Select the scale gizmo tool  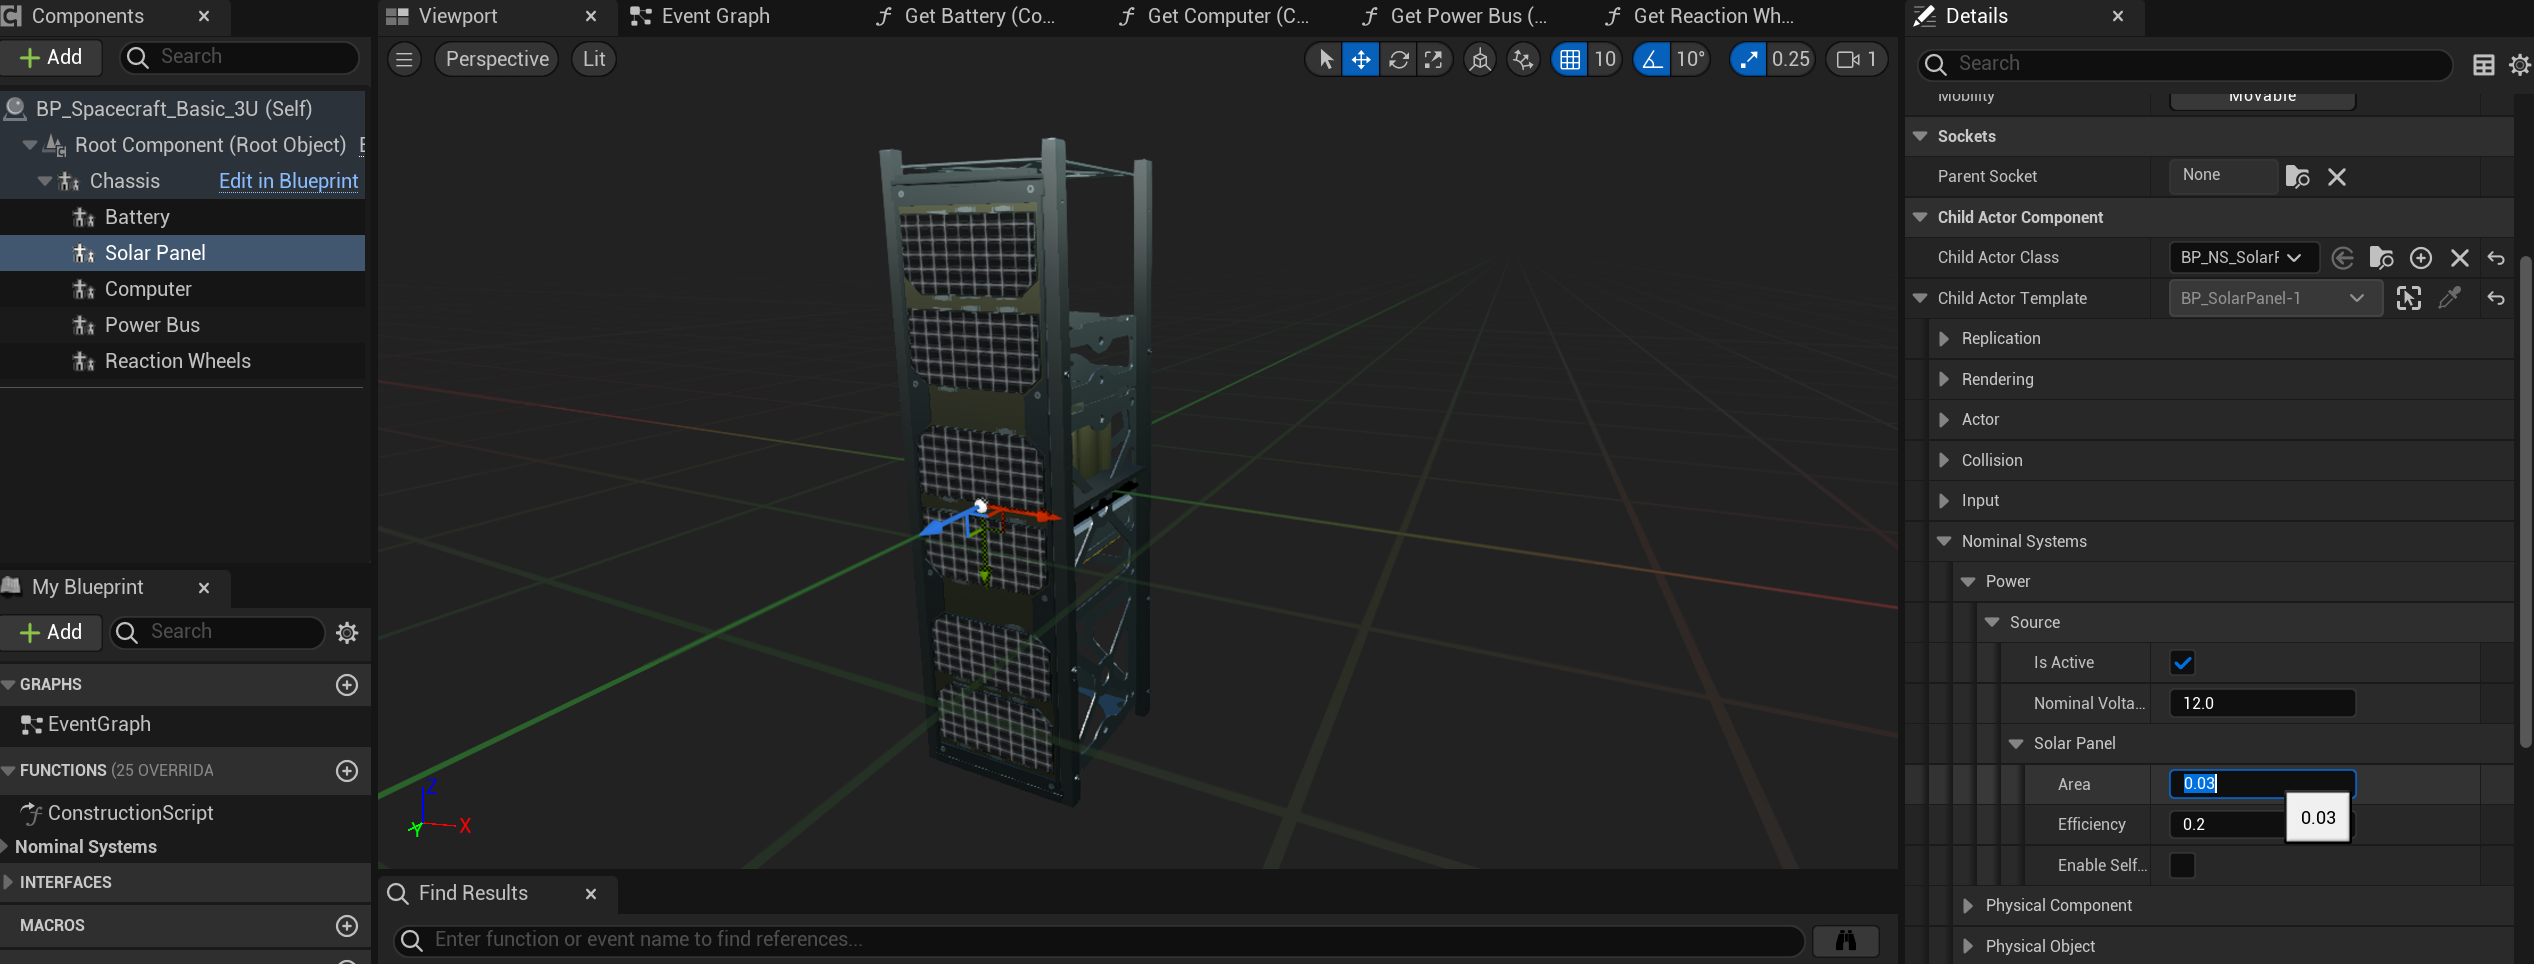pyautogui.click(x=1434, y=60)
